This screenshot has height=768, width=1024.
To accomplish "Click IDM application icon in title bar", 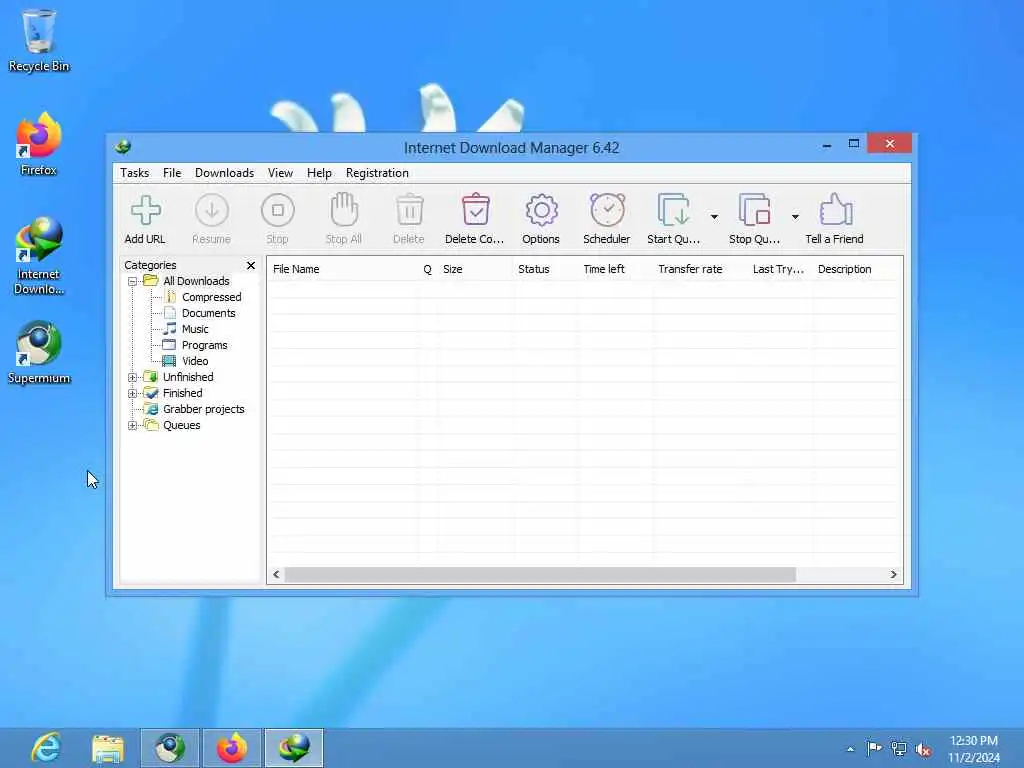I will (123, 147).
